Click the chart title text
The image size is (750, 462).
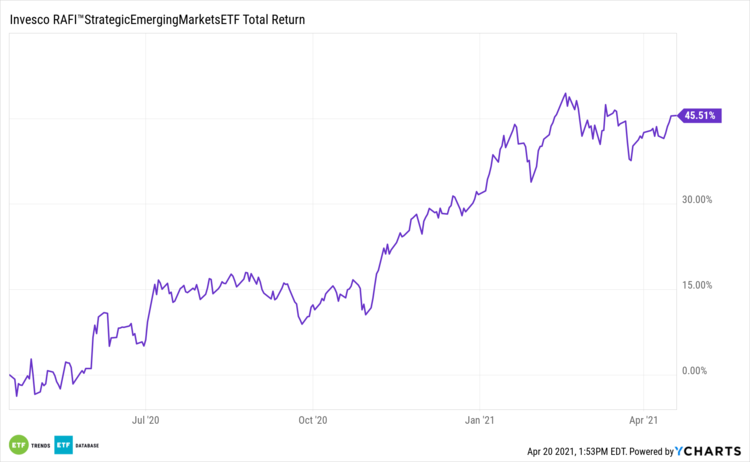point(155,19)
